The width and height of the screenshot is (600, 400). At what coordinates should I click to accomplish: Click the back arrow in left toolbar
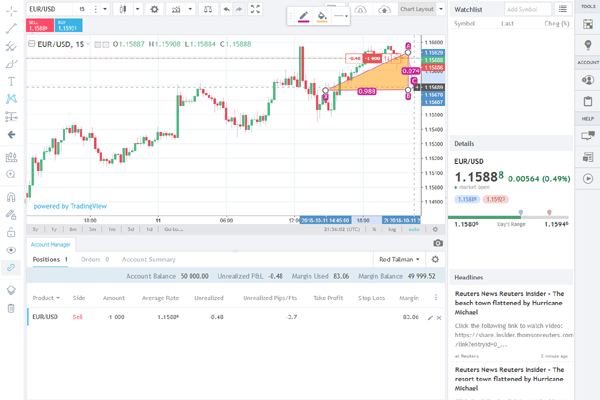click(x=11, y=135)
